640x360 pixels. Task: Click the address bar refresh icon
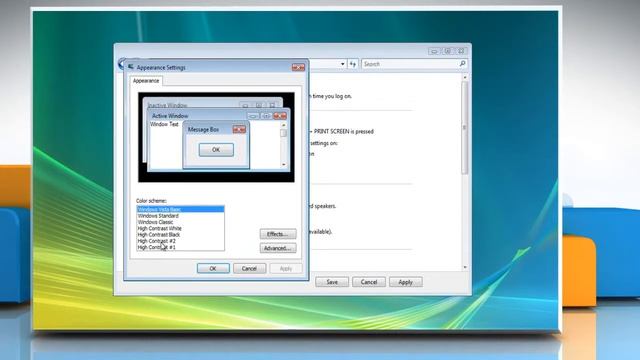pyautogui.click(x=353, y=64)
